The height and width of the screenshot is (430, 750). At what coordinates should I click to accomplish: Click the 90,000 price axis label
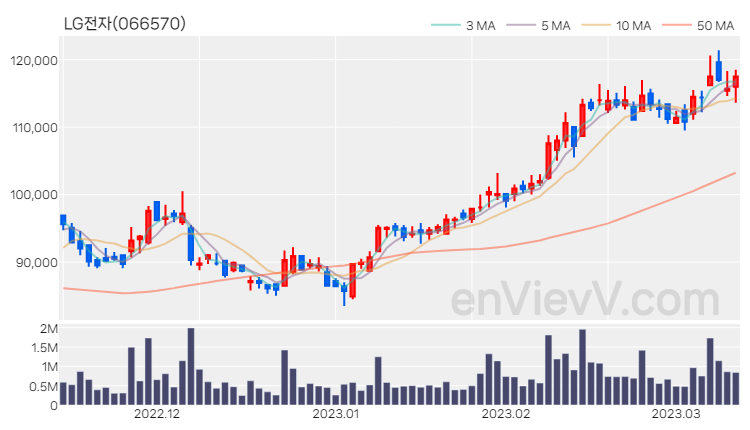(36, 263)
